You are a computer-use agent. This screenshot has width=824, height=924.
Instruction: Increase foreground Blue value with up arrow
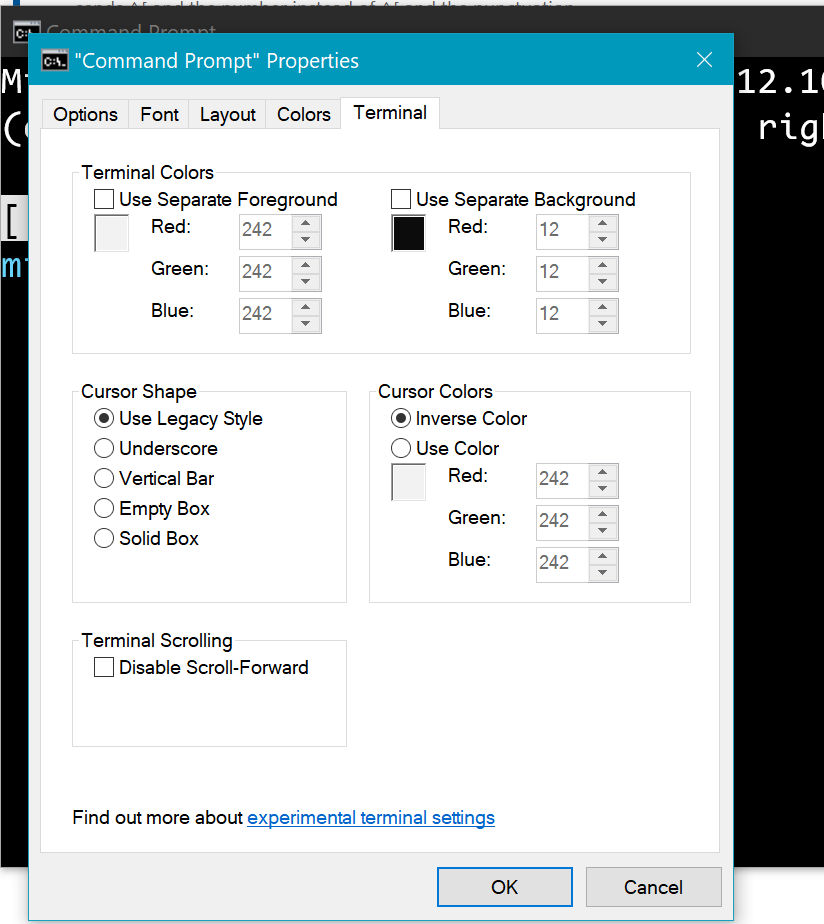point(305,307)
